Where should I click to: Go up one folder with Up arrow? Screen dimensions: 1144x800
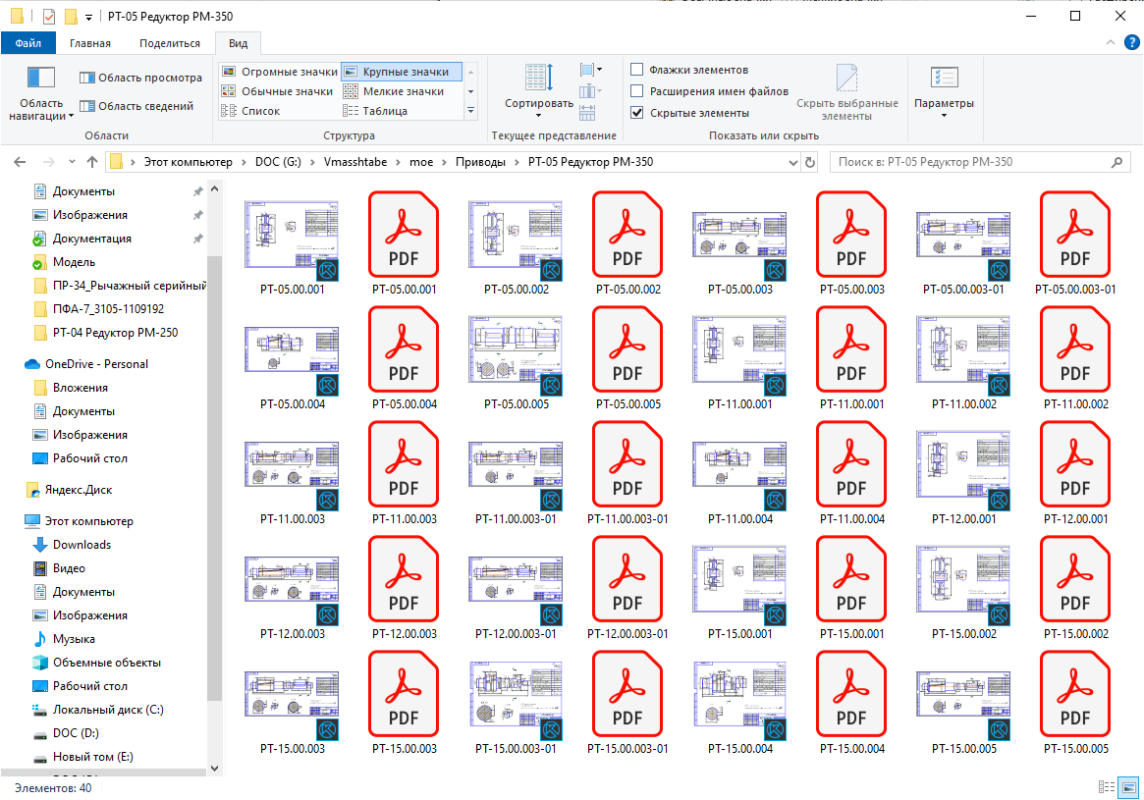click(x=92, y=162)
